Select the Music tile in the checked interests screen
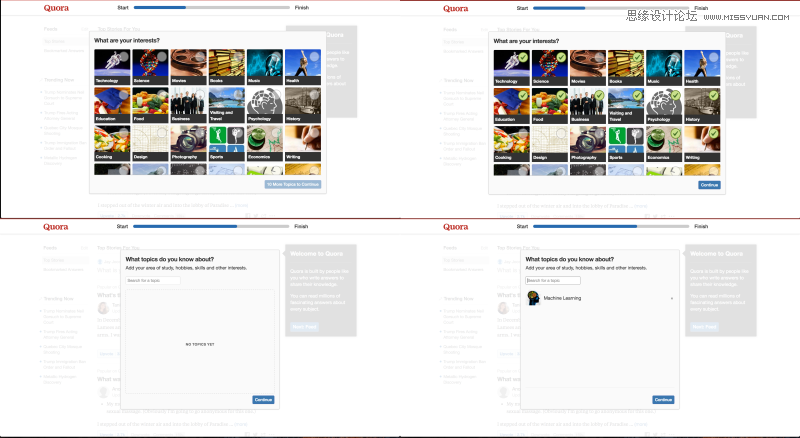The image size is (800, 438). [x=664, y=67]
